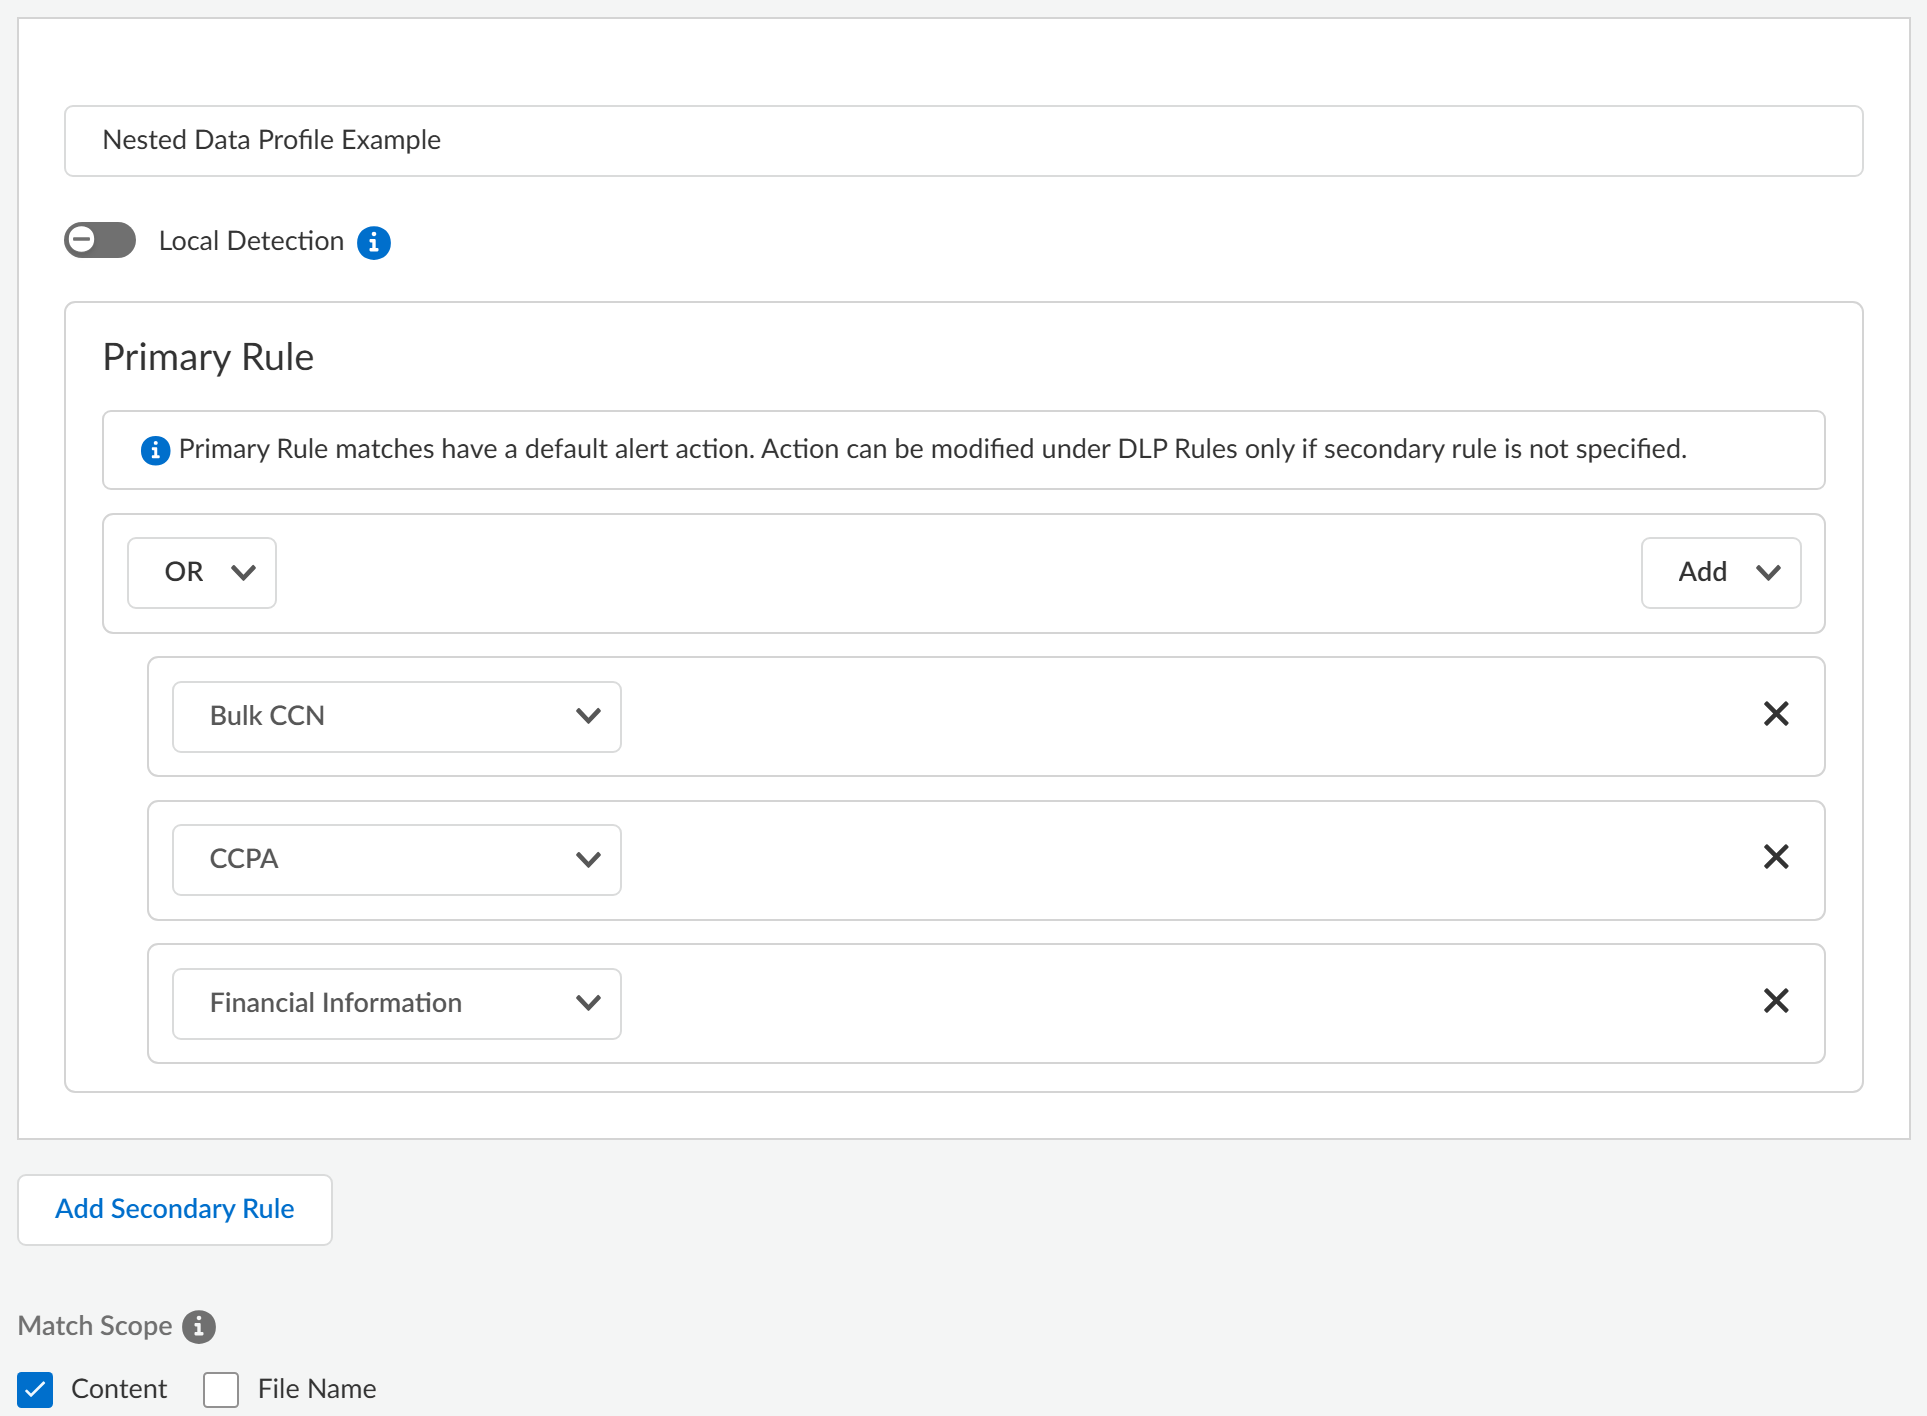Open the OR operator dropdown
The height and width of the screenshot is (1416, 1927).
point(201,573)
